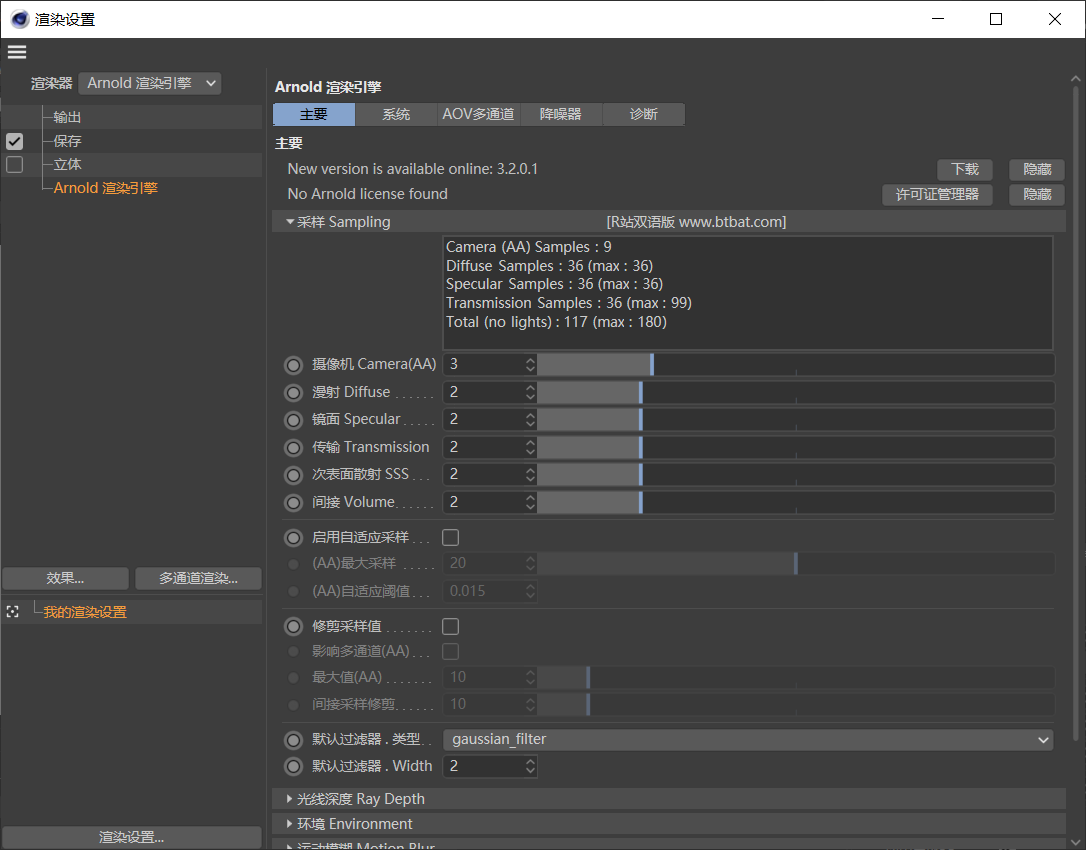Click the 默认过滤器 Width input field
Image resolution: width=1086 pixels, height=850 pixels.
point(482,767)
